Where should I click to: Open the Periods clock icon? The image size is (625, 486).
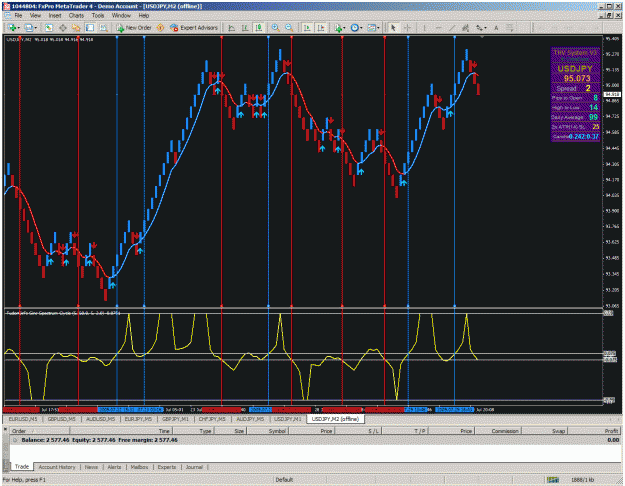(x=354, y=28)
